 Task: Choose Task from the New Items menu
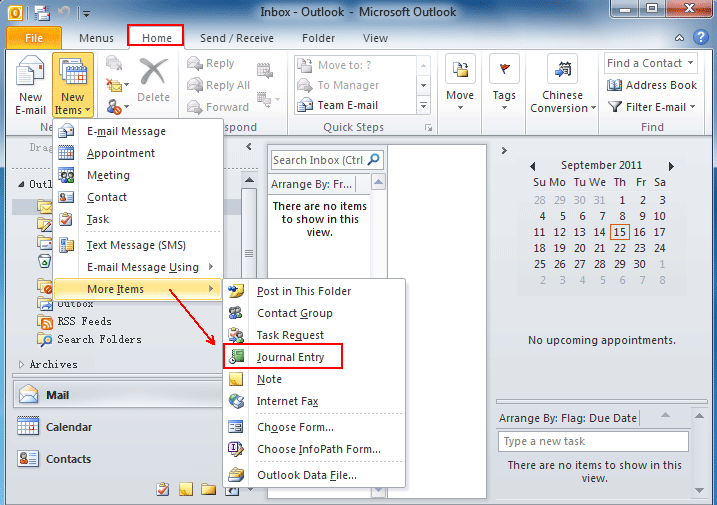tap(138, 219)
